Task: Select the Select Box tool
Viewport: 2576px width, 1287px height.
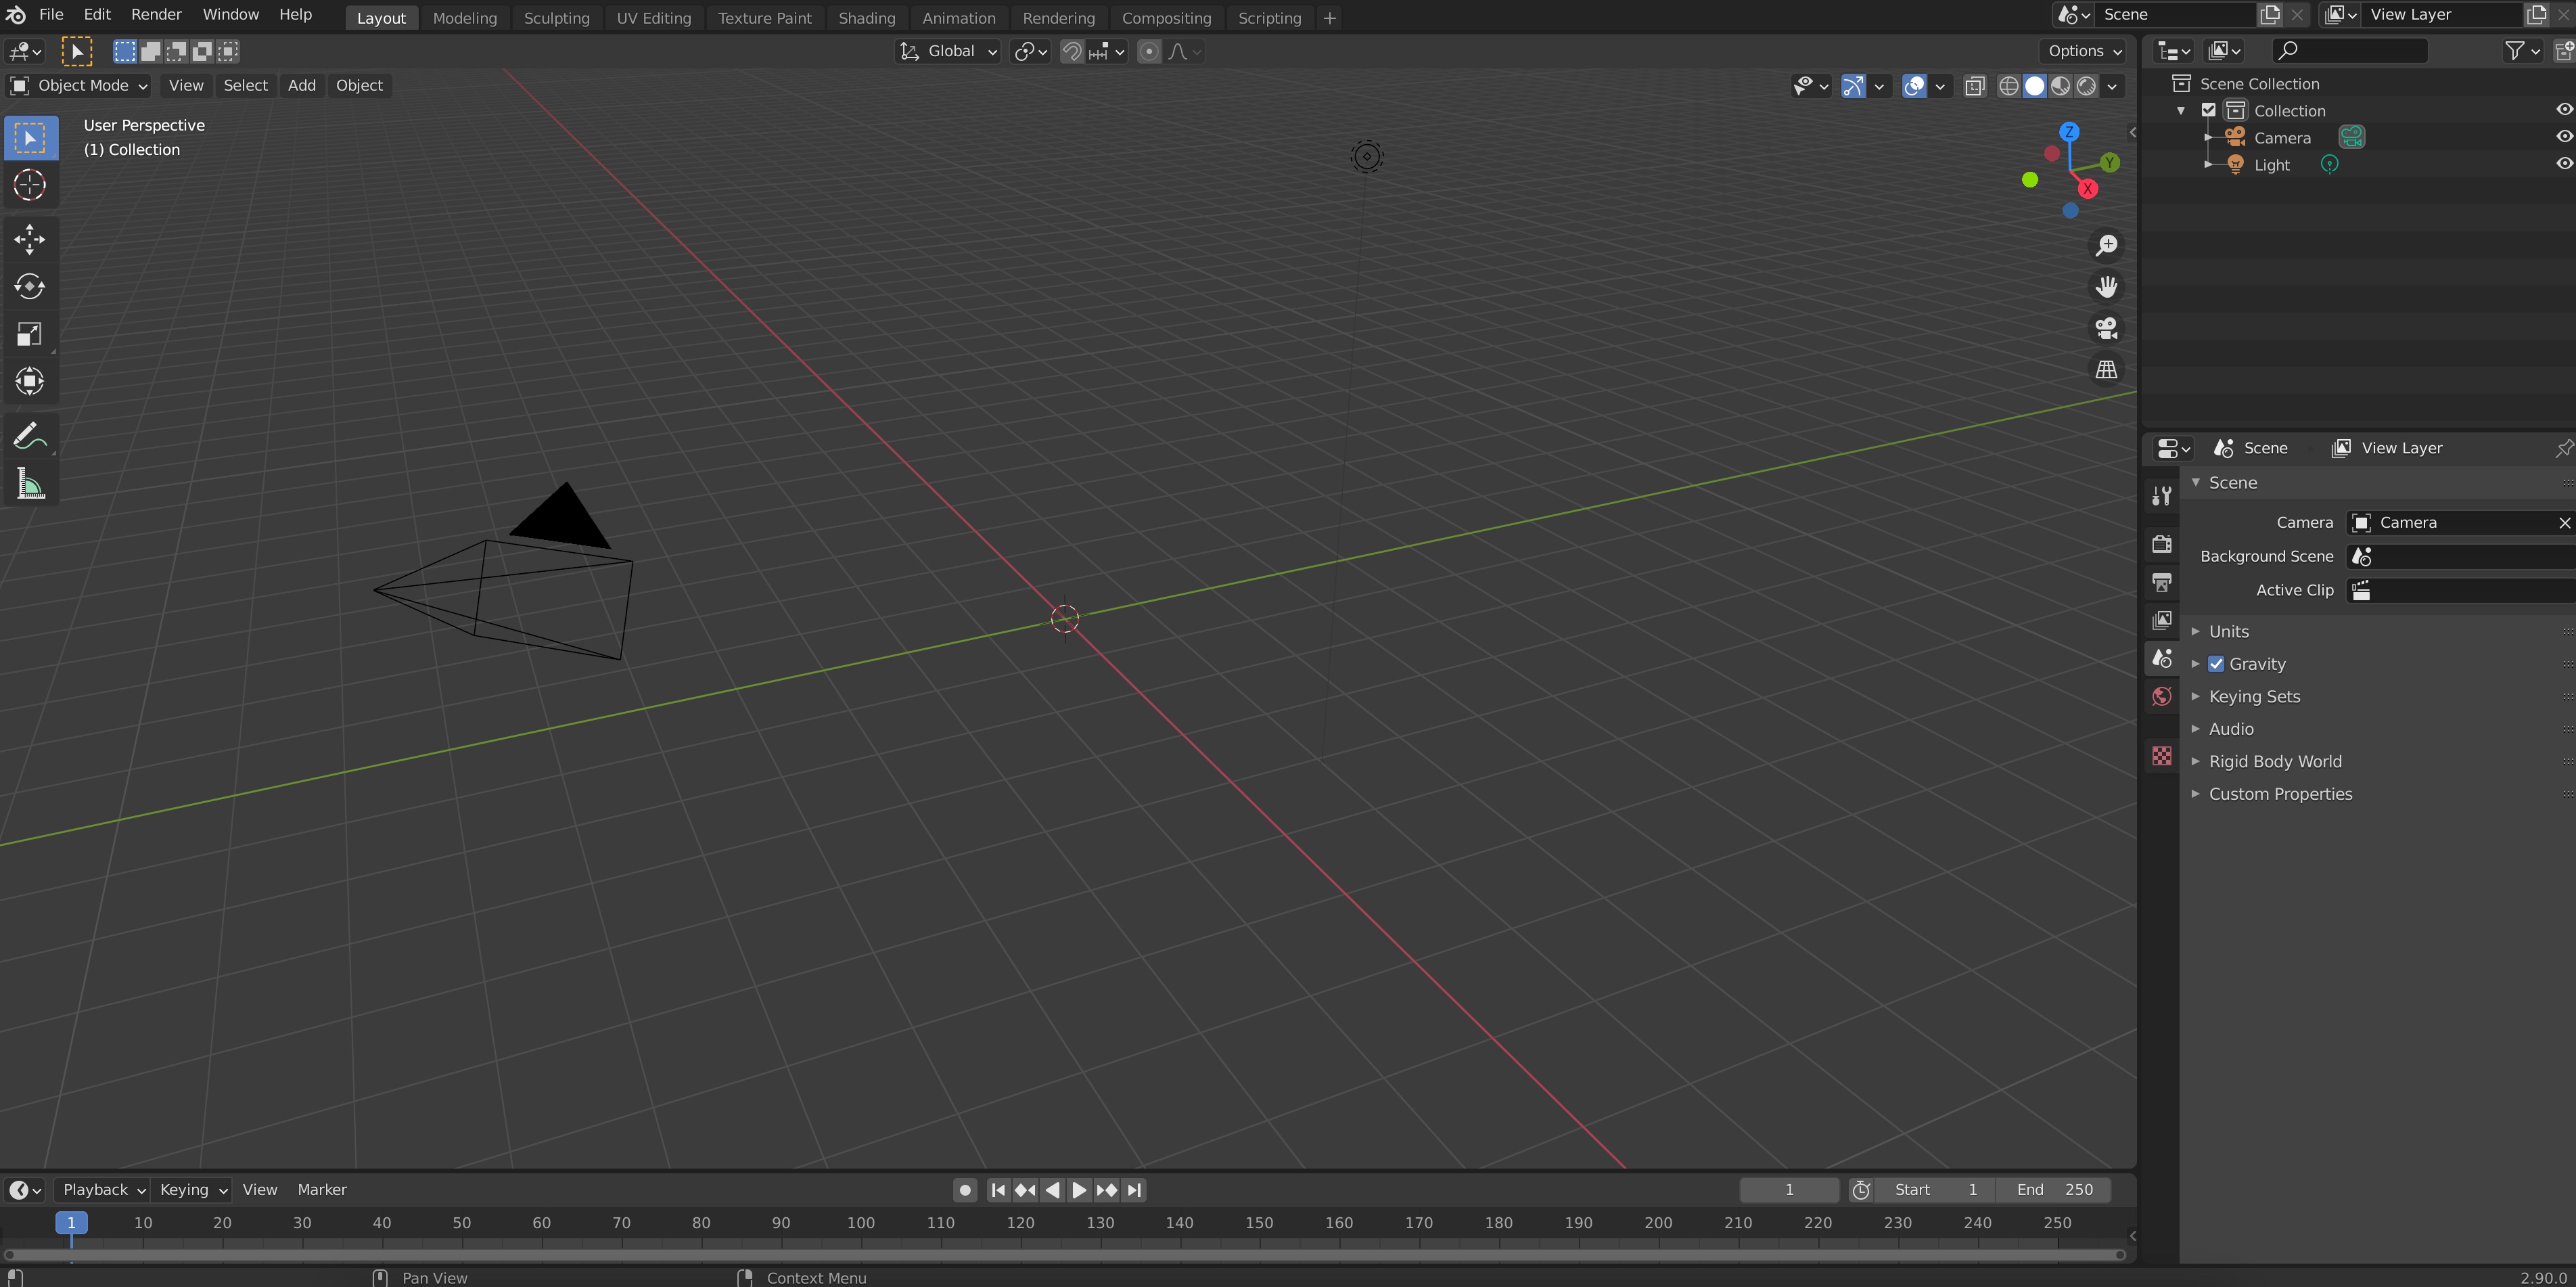Action: click(30, 138)
